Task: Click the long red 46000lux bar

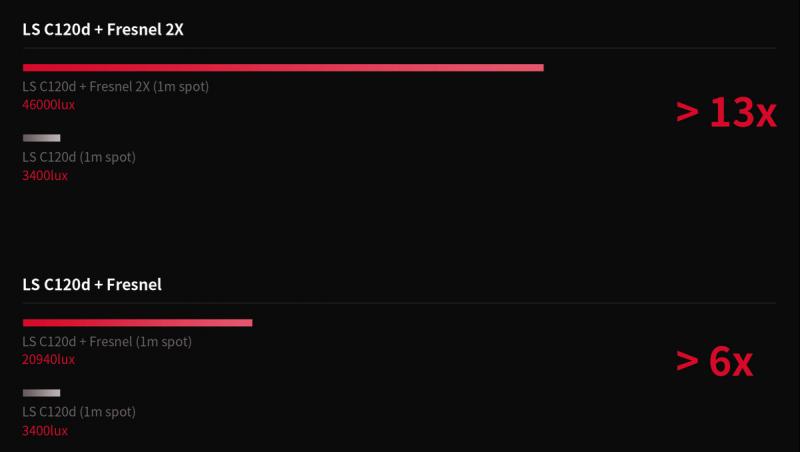Action: coord(283,68)
